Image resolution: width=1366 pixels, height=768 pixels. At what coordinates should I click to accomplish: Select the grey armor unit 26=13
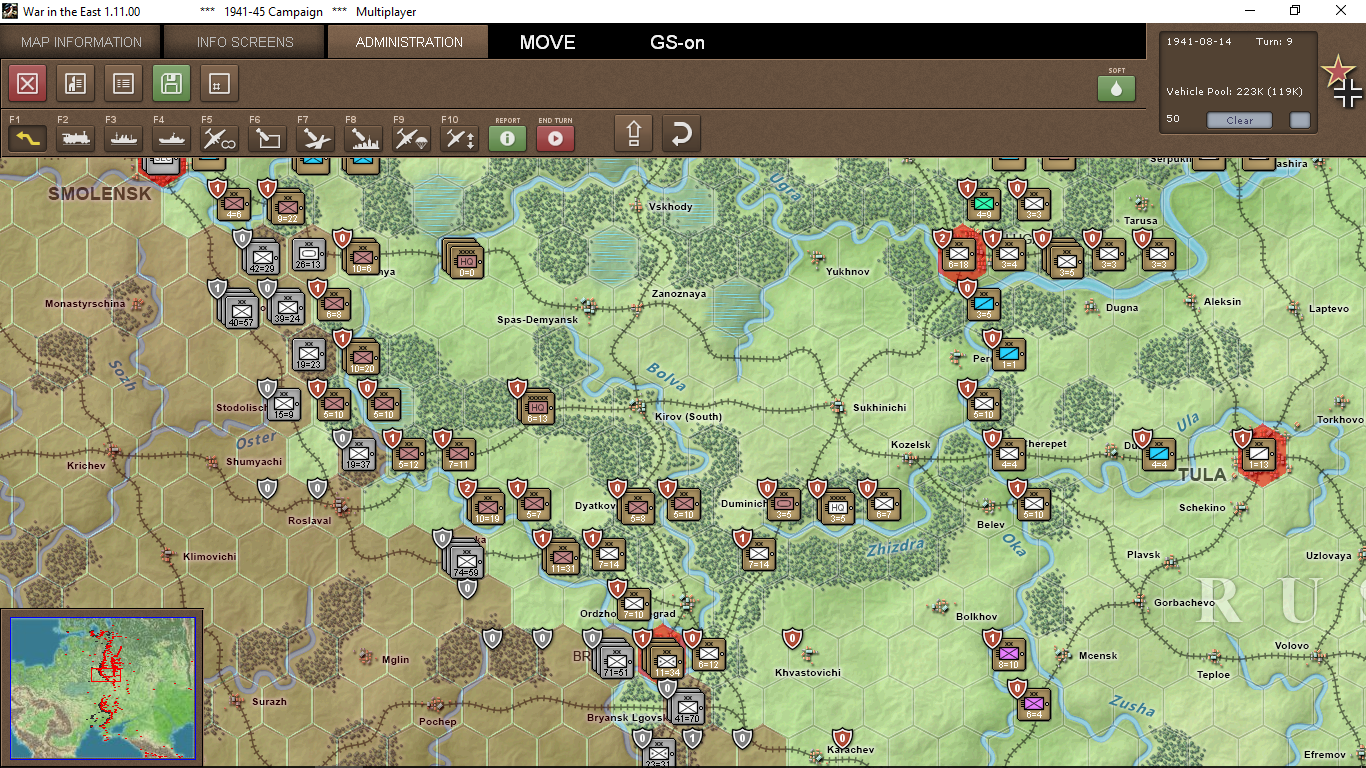click(309, 254)
